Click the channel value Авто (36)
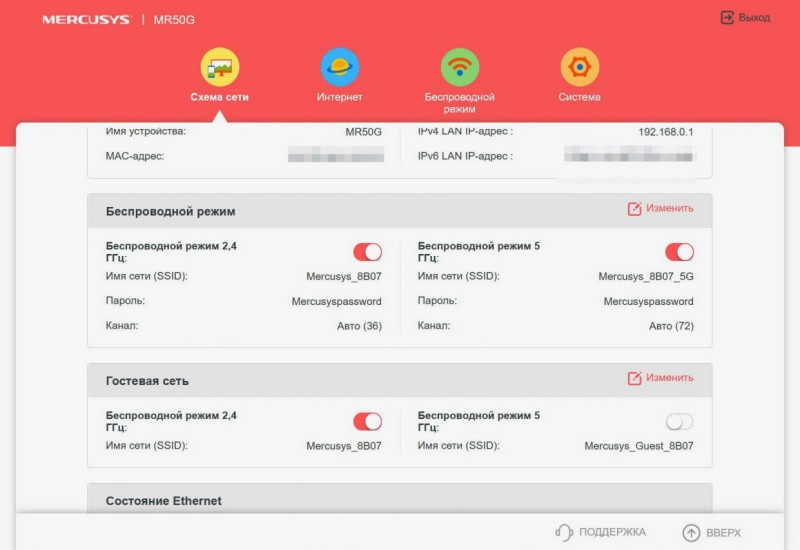 point(359,326)
